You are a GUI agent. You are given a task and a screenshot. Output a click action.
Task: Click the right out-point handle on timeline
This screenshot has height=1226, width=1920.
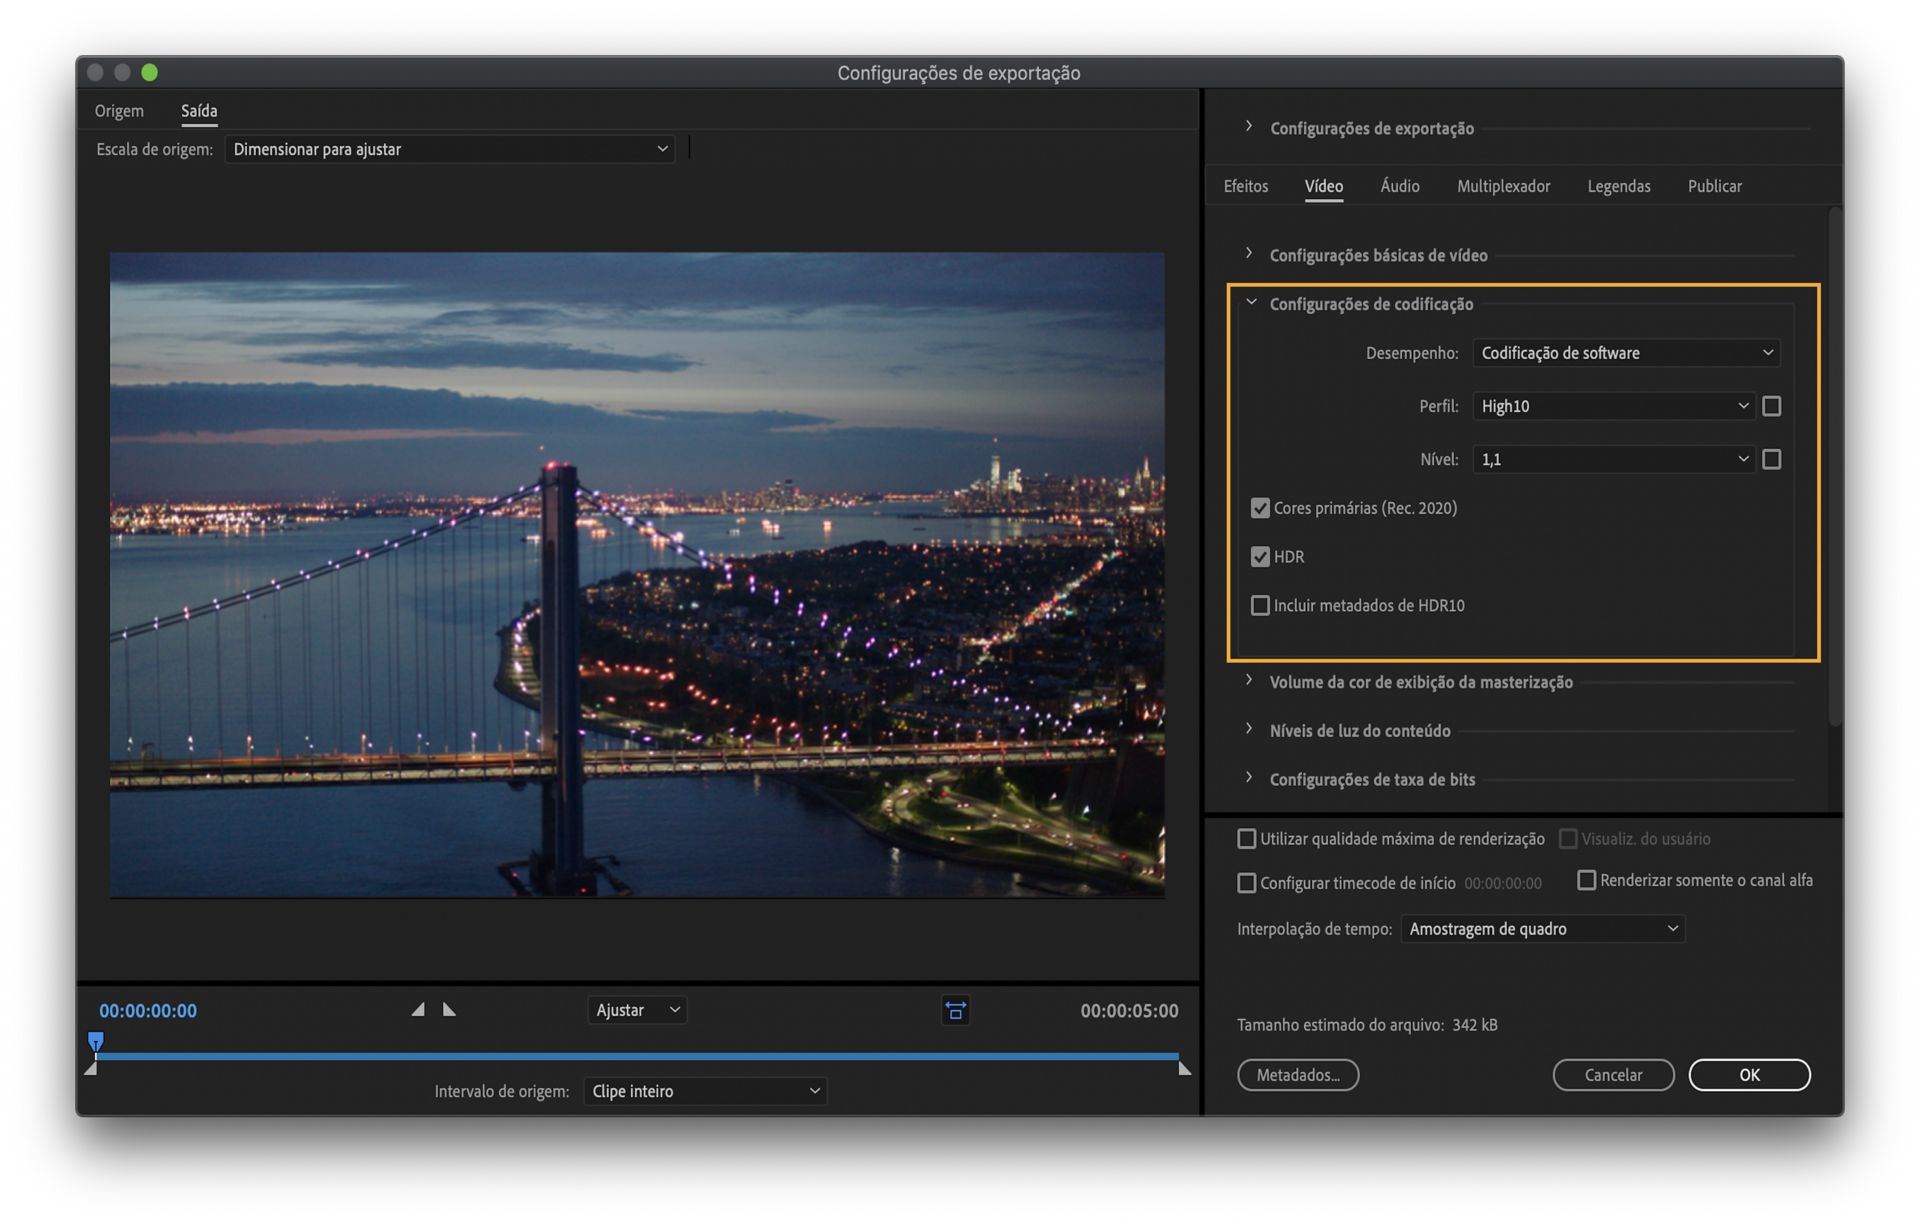pyautogui.click(x=1184, y=1069)
